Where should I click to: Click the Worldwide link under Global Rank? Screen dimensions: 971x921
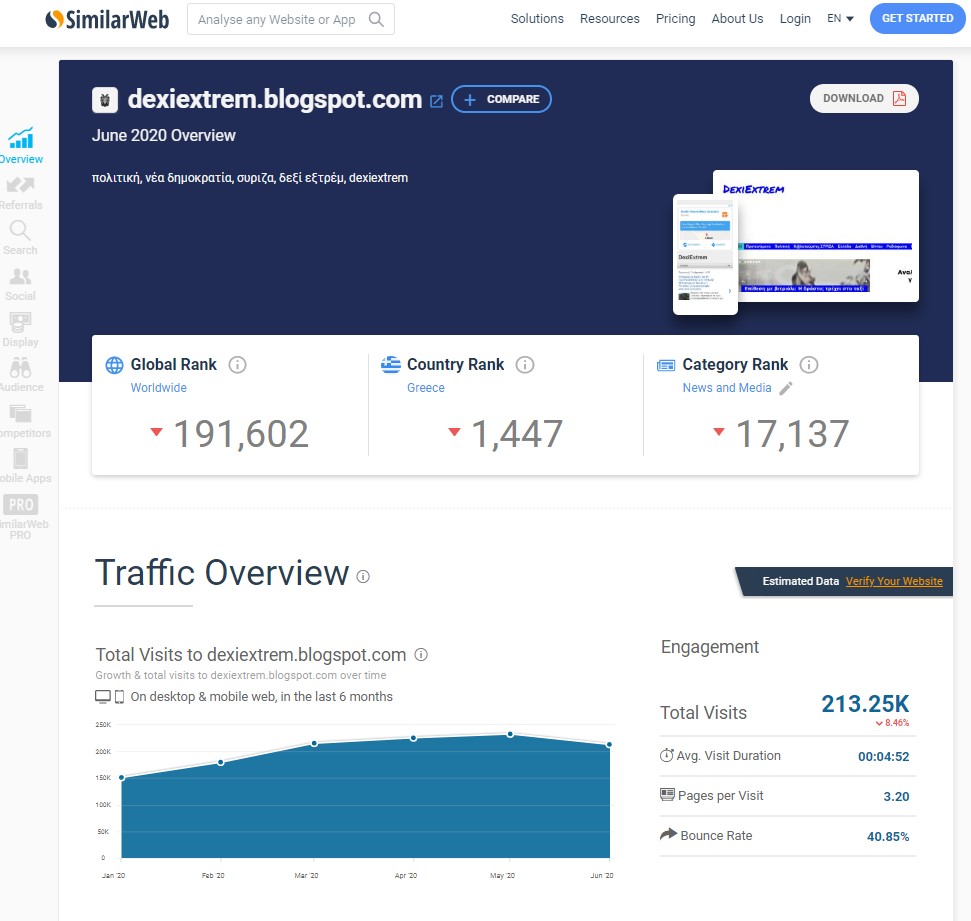(159, 388)
